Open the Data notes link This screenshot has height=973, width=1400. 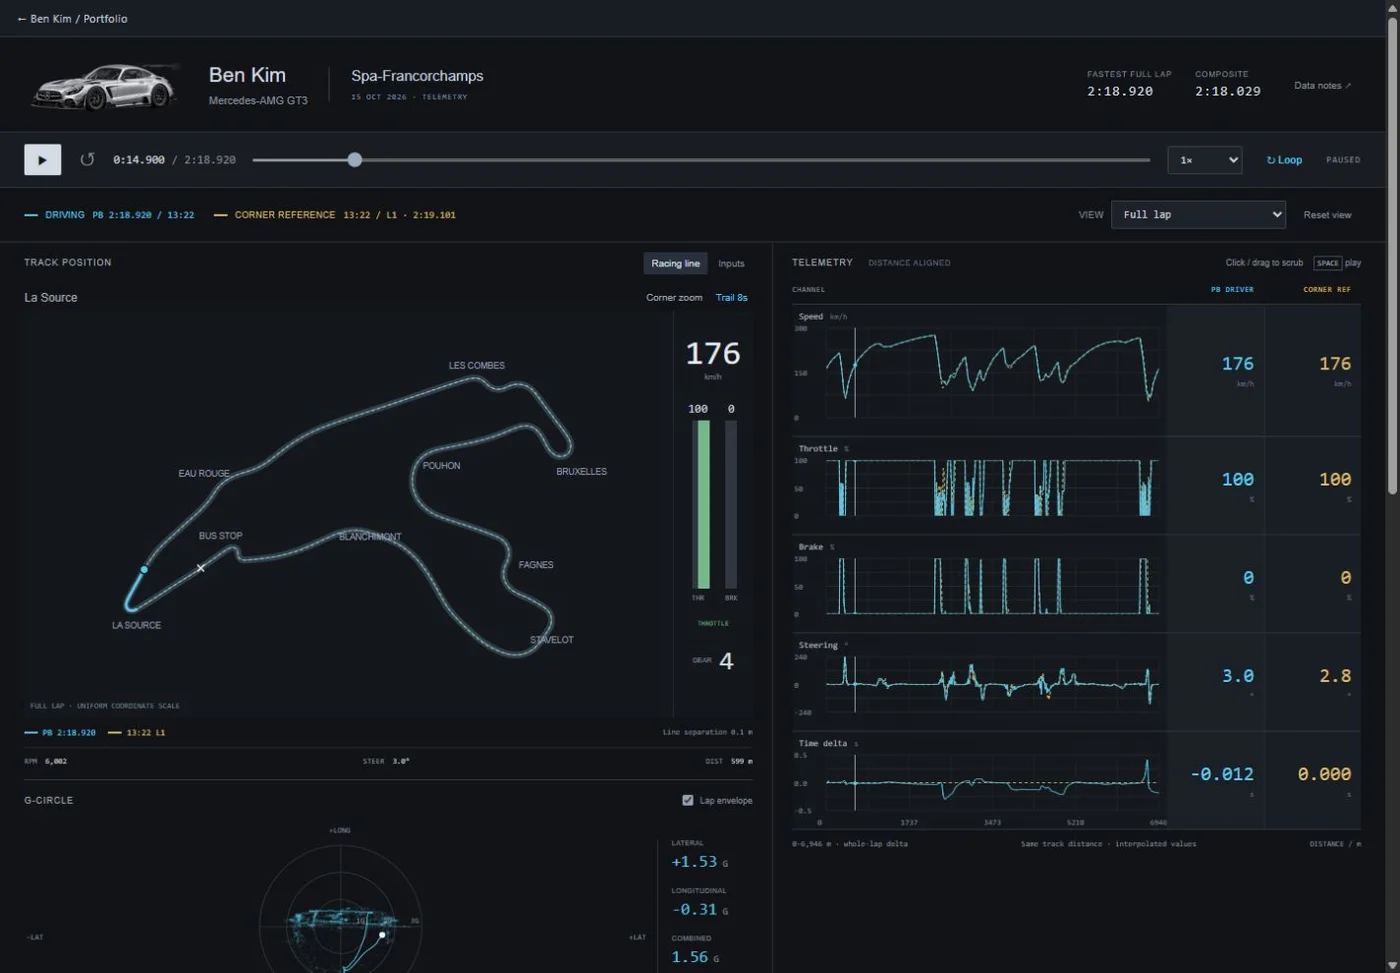pyautogui.click(x=1322, y=86)
